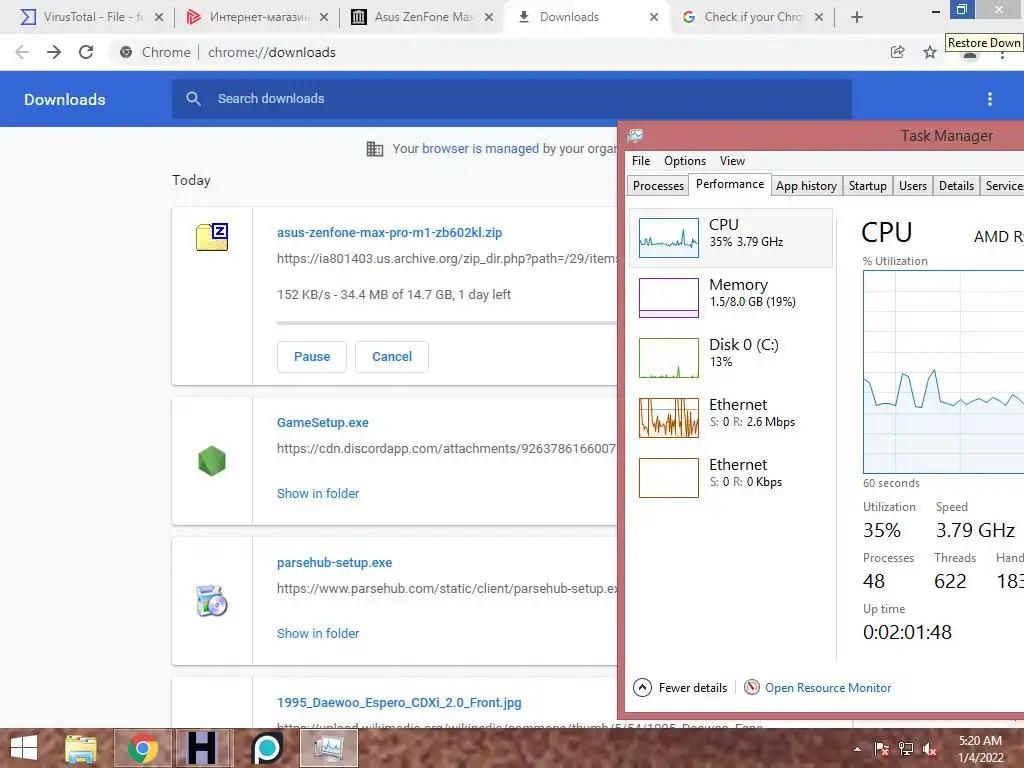Open Task Manager File menu
This screenshot has width=1024, height=768.
pyautogui.click(x=641, y=161)
